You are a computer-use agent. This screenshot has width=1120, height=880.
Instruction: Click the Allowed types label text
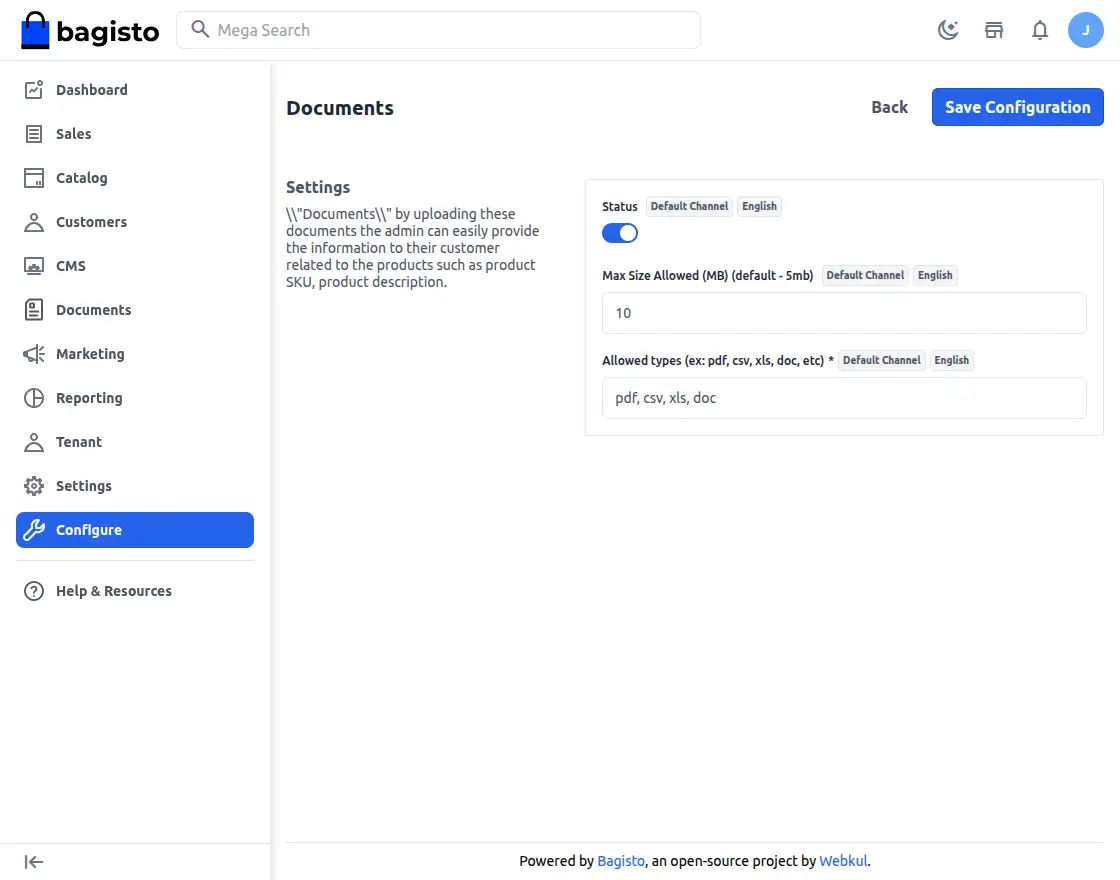click(718, 361)
